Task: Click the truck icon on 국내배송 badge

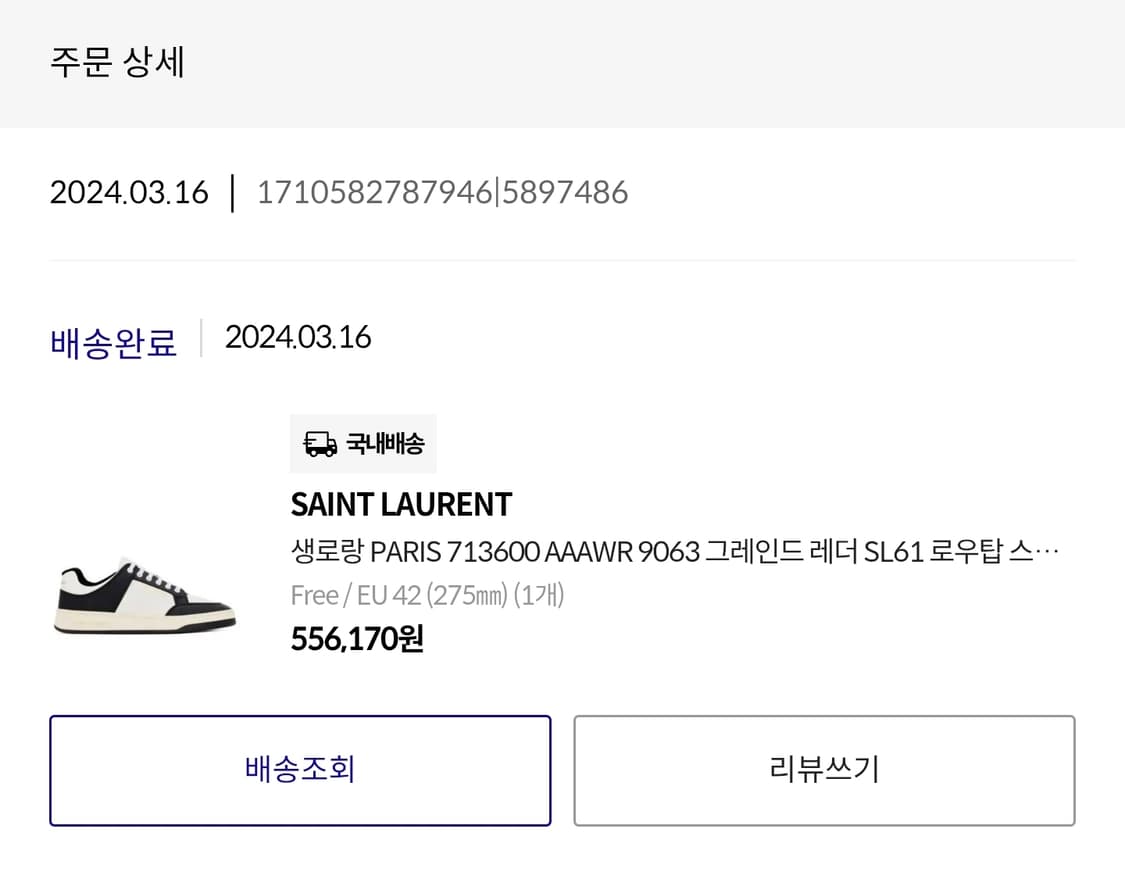Action: point(319,443)
